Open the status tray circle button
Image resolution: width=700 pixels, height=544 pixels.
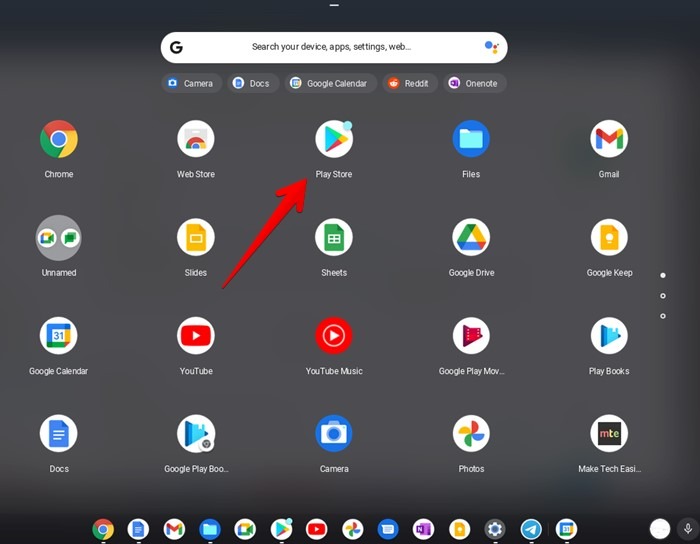[660, 529]
